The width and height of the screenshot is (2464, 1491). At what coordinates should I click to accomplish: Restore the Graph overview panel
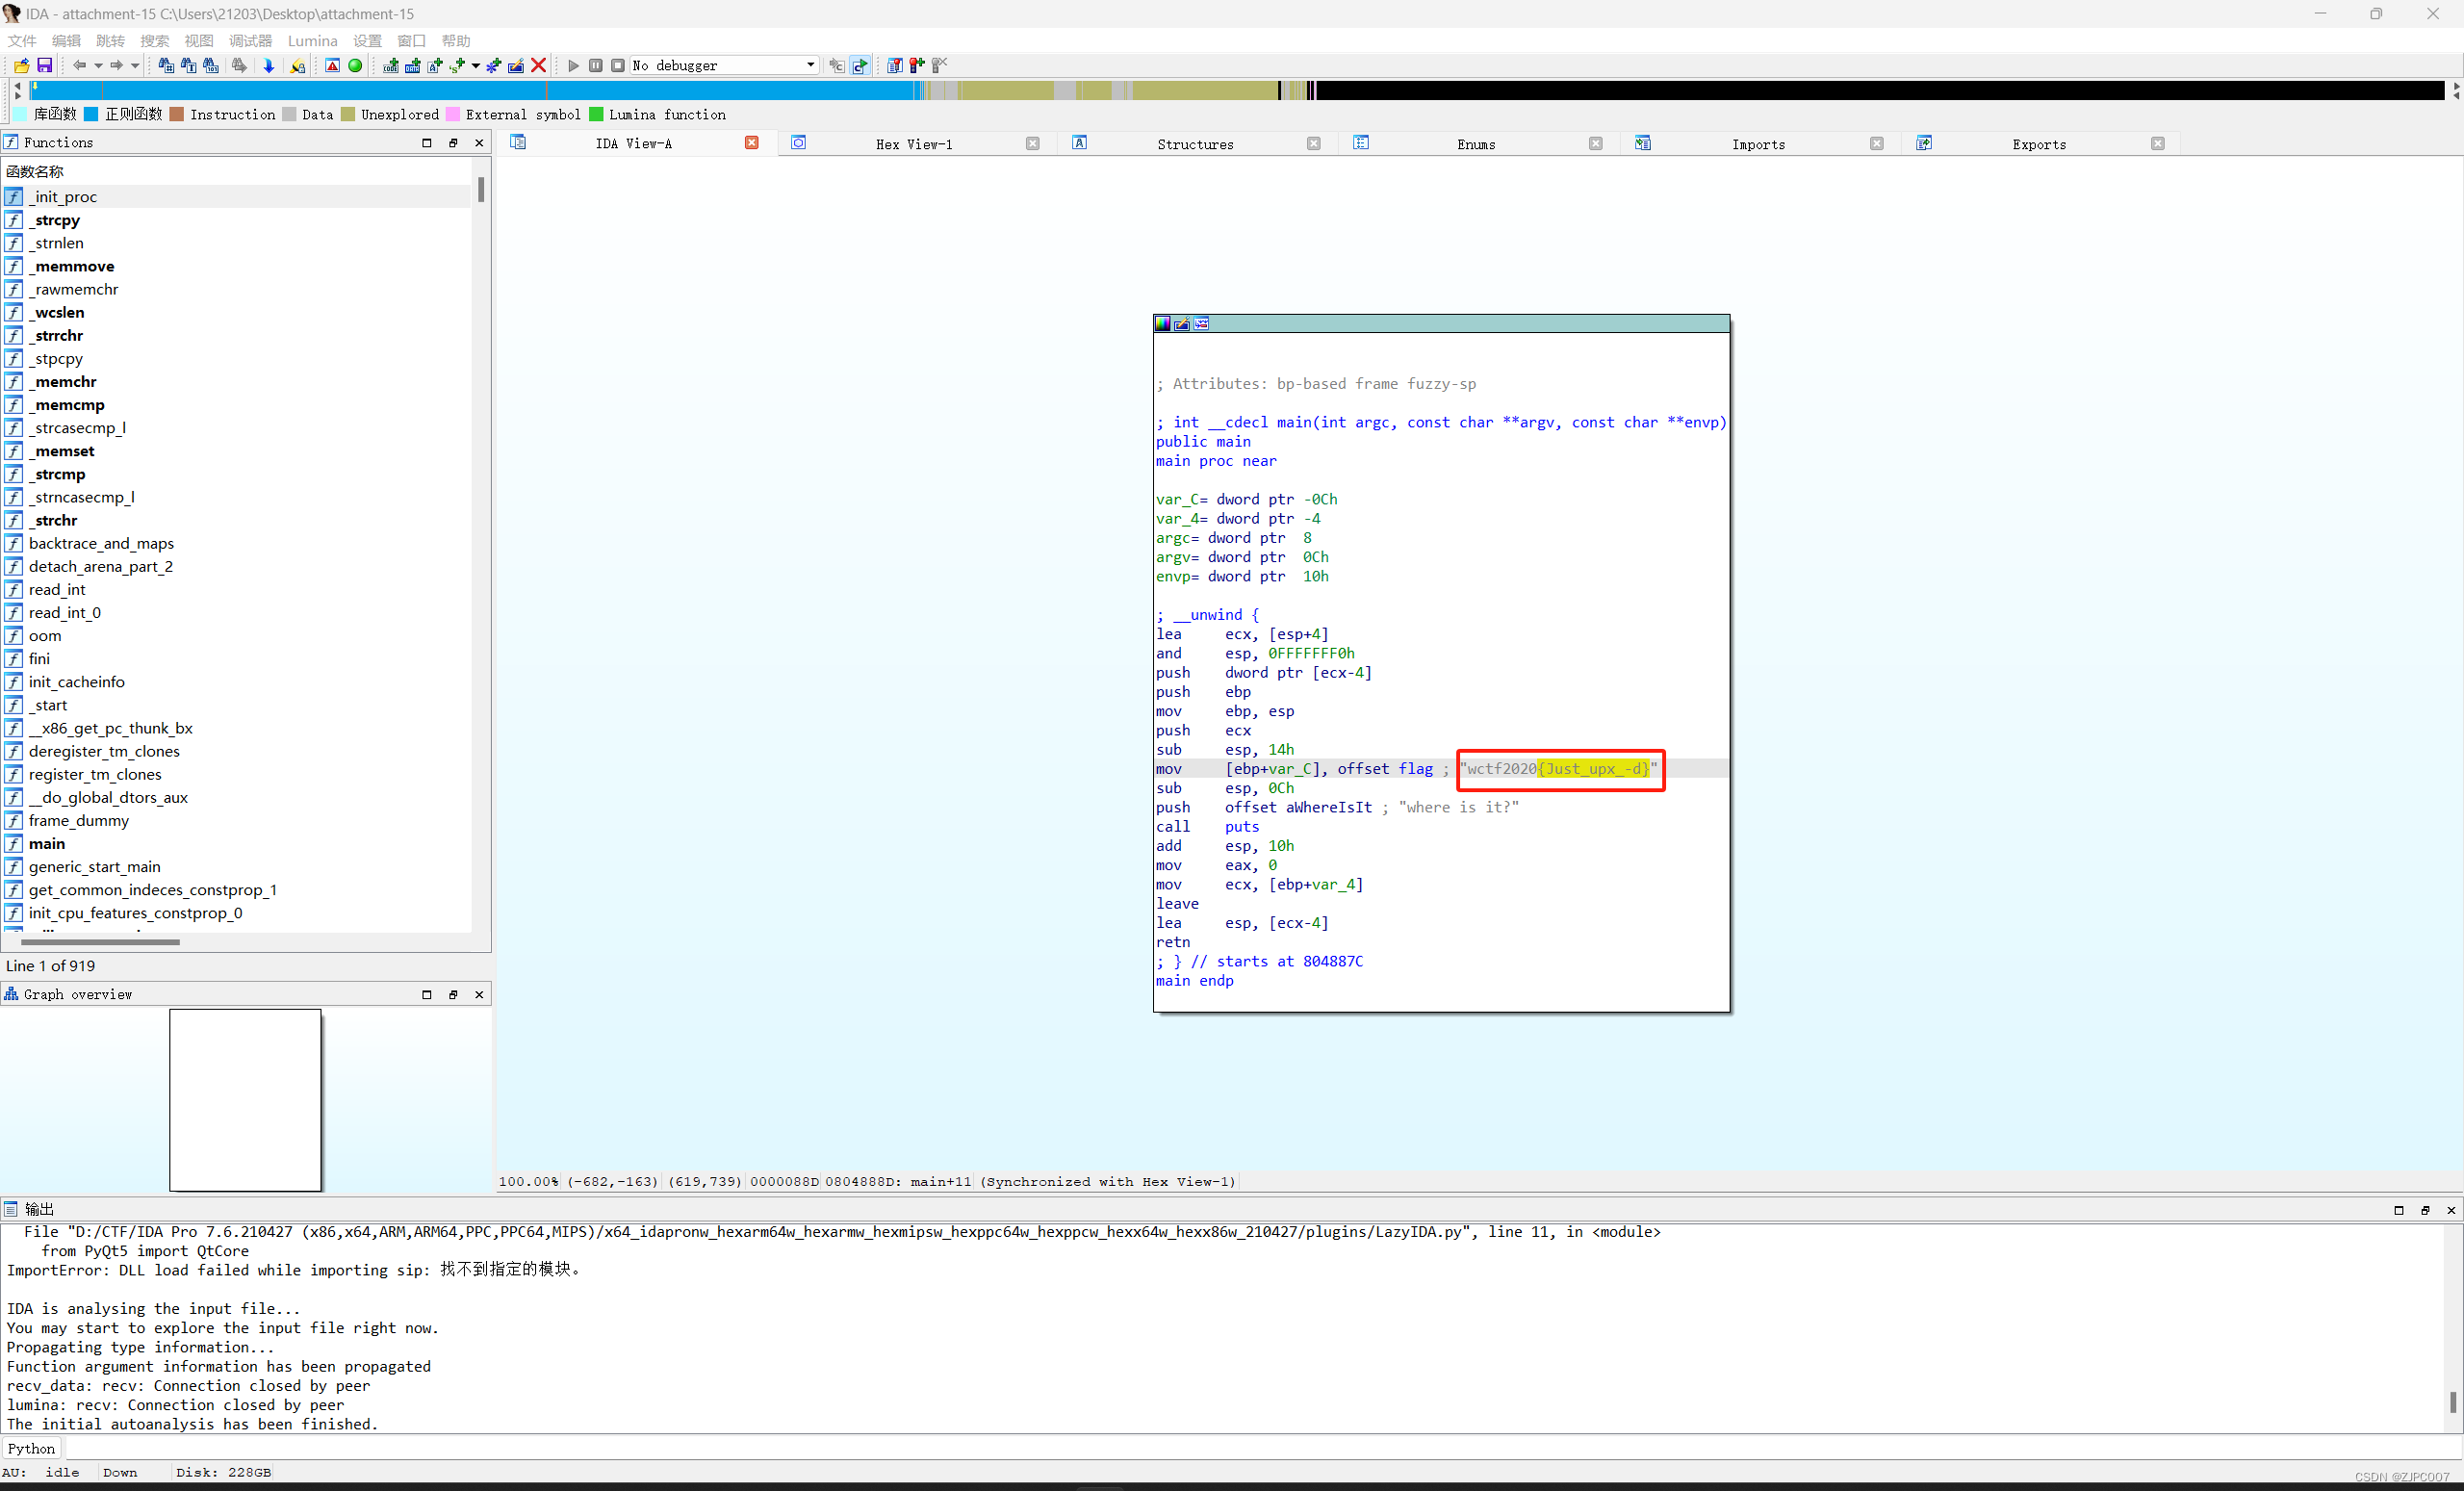(x=453, y=995)
